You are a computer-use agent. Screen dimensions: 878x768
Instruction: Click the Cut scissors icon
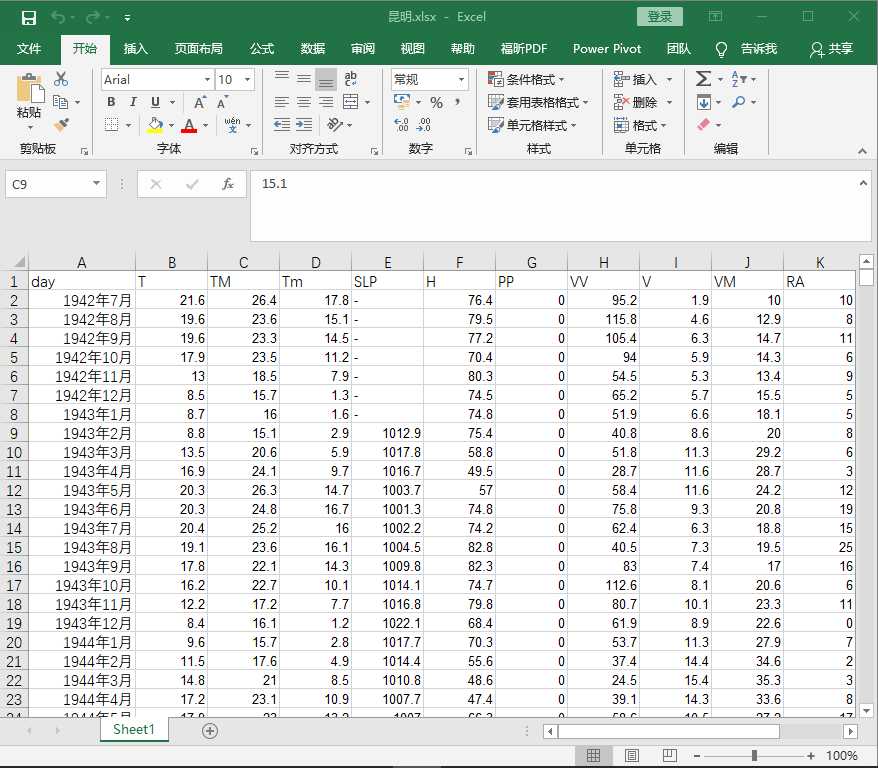[61, 79]
